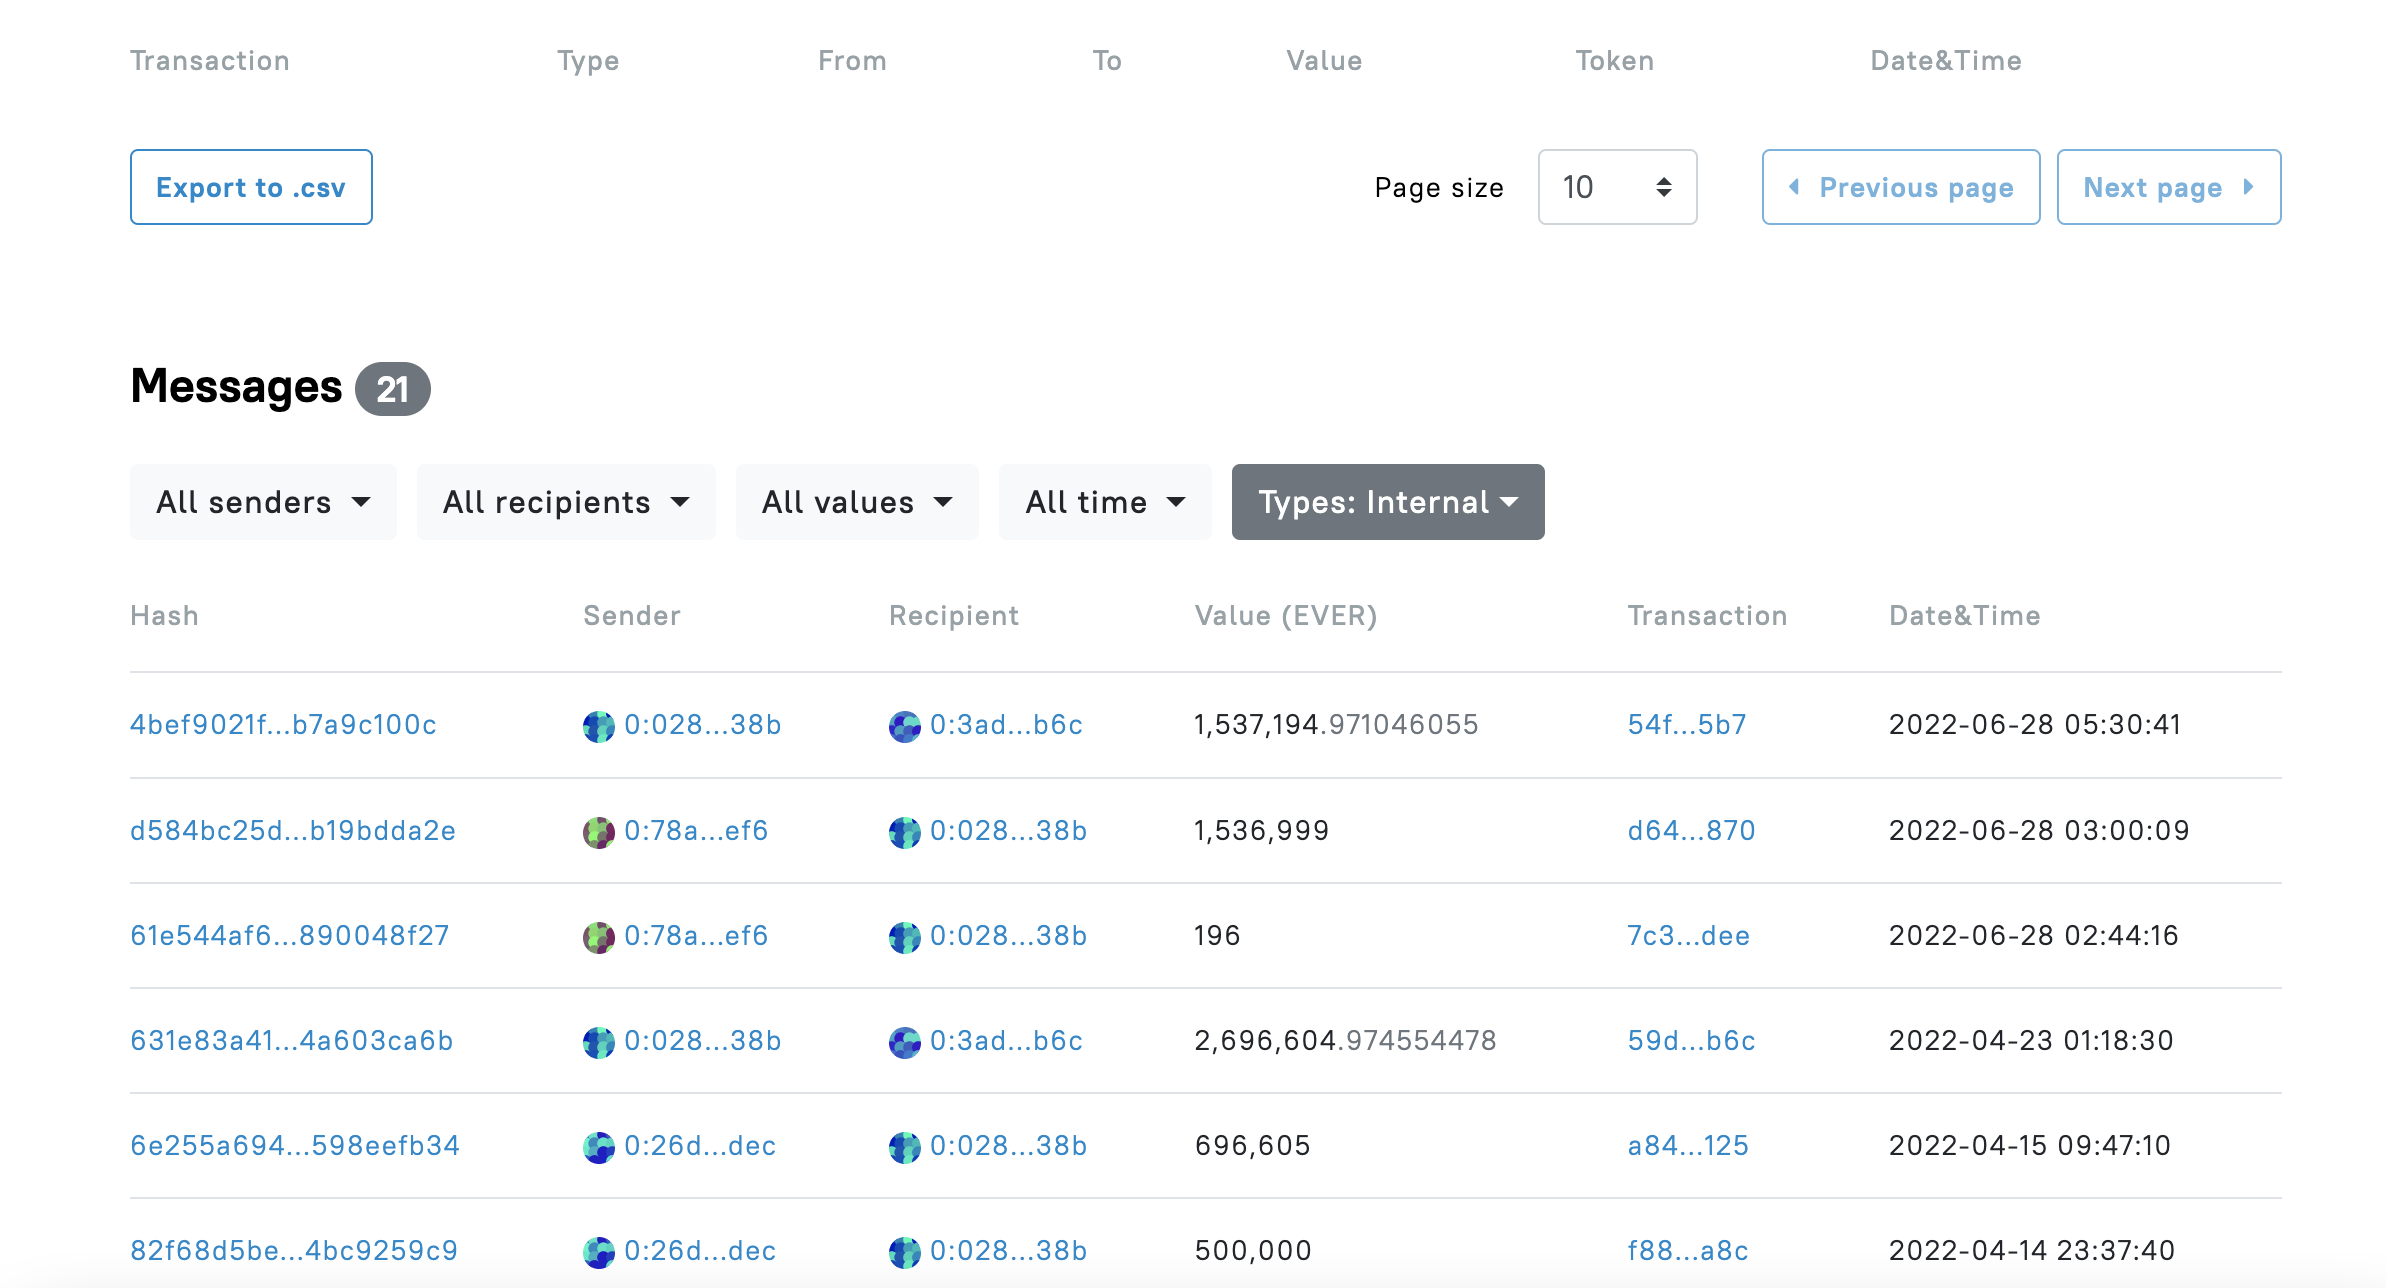This screenshot has height=1288, width=2386.
Task: Open transaction link 59d...b6c
Action: (1691, 1041)
